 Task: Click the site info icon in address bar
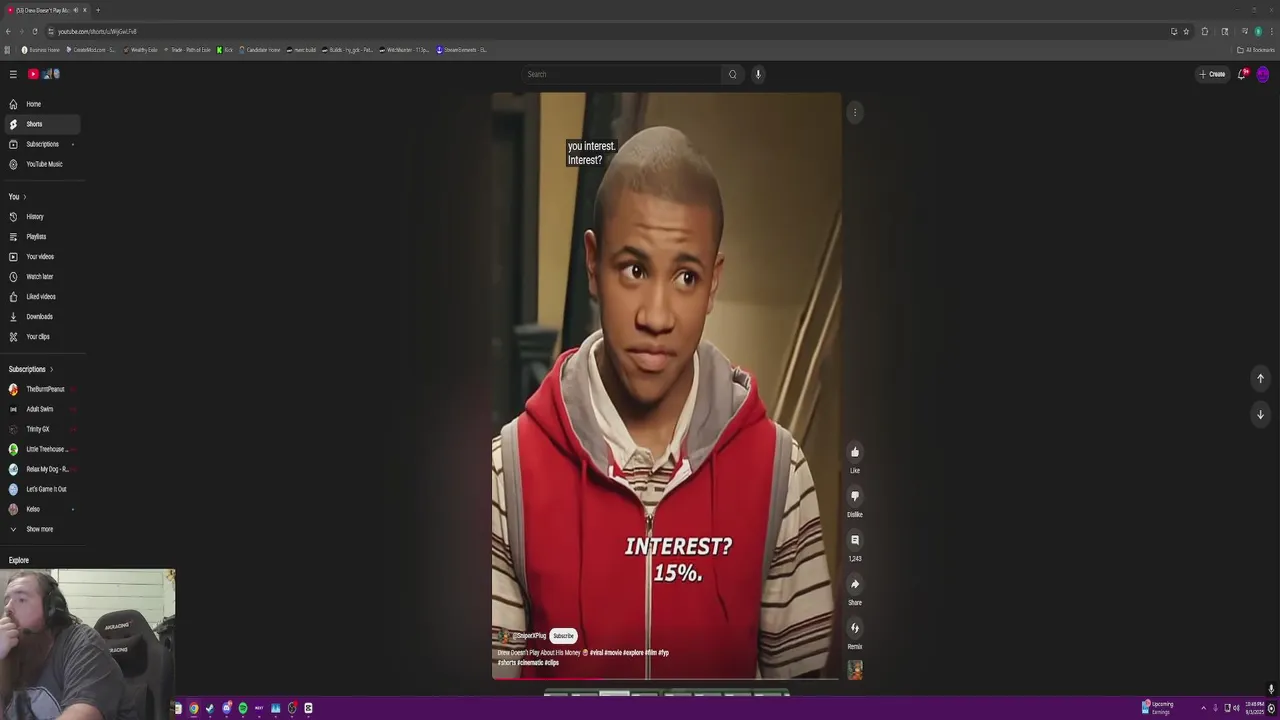click(51, 31)
